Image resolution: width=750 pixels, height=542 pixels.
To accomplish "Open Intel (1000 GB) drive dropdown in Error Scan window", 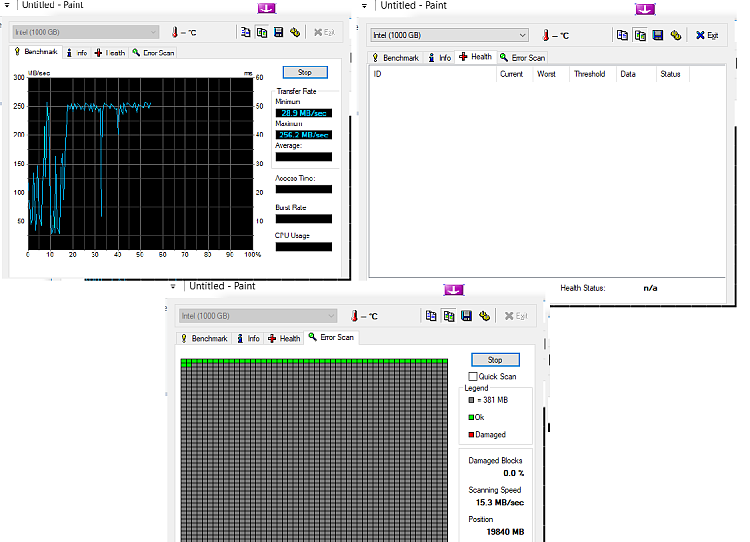I will coord(258,316).
